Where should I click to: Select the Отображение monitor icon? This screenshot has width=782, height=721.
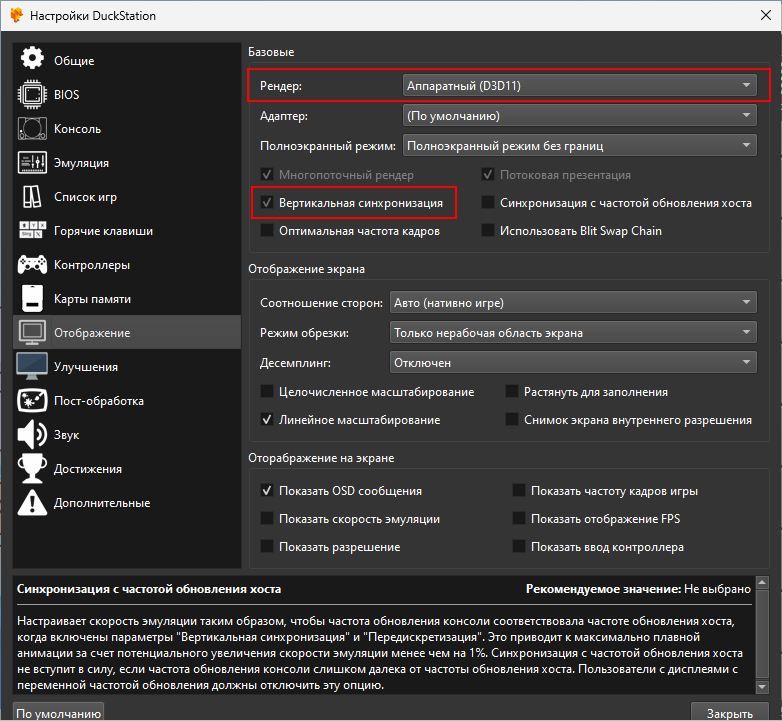tap(32, 332)
